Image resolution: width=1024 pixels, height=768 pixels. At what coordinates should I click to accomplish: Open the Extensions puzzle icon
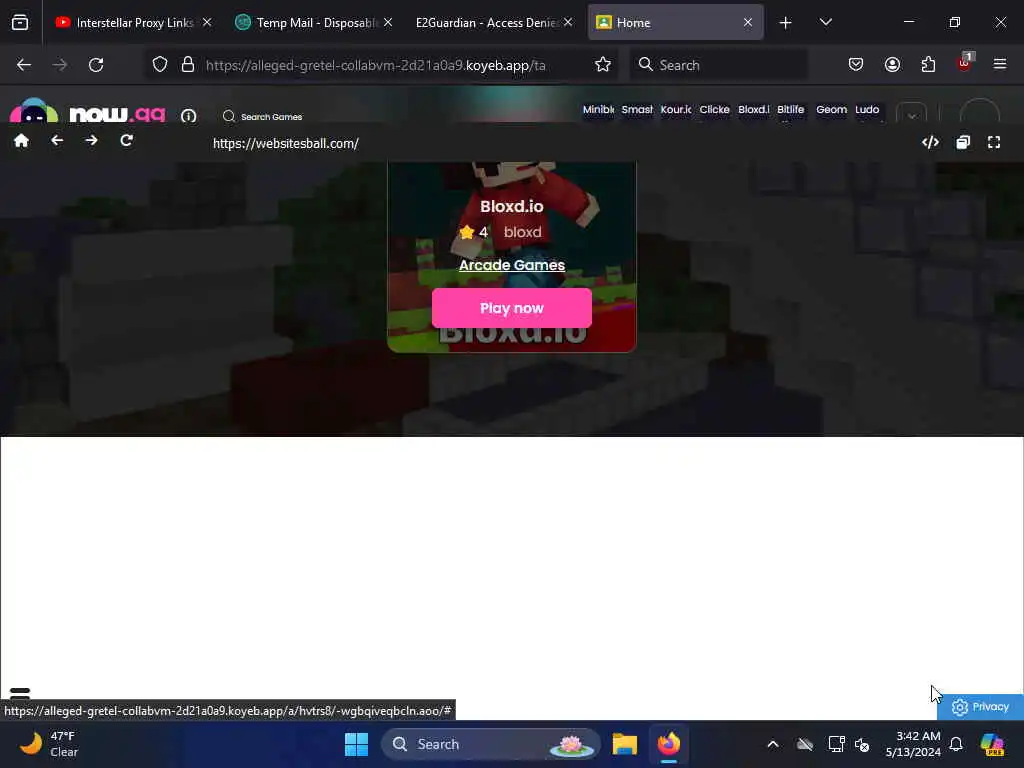pyautogui.click(x=928, y=64)
